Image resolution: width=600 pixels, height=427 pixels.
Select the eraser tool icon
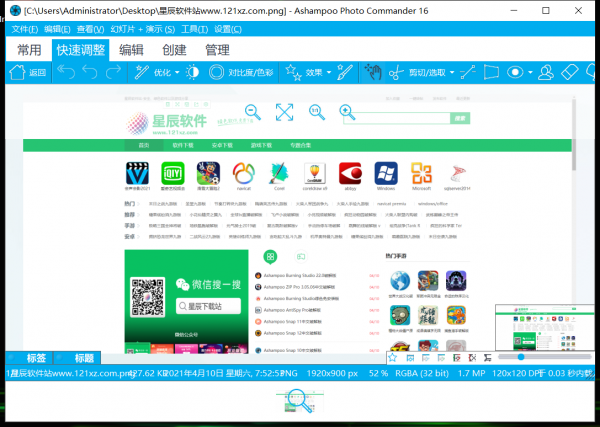(569, 72)
